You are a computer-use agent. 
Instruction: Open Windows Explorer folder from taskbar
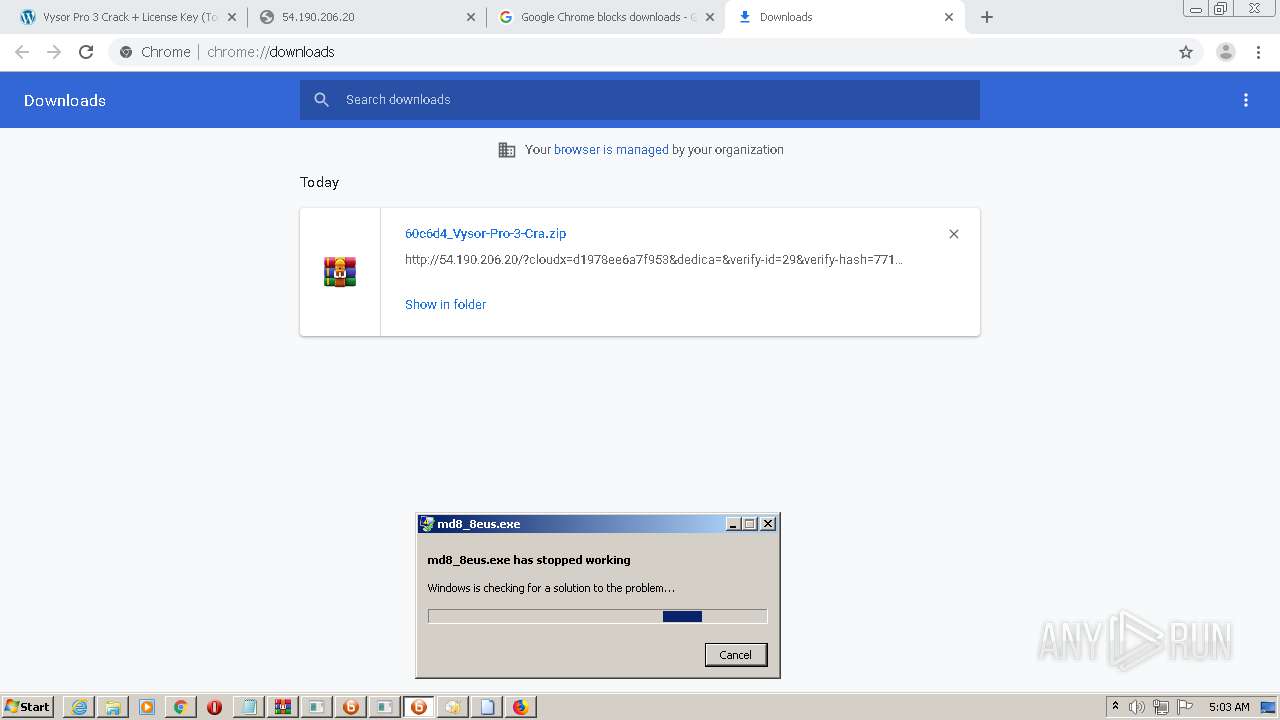[x=113, y=707]
